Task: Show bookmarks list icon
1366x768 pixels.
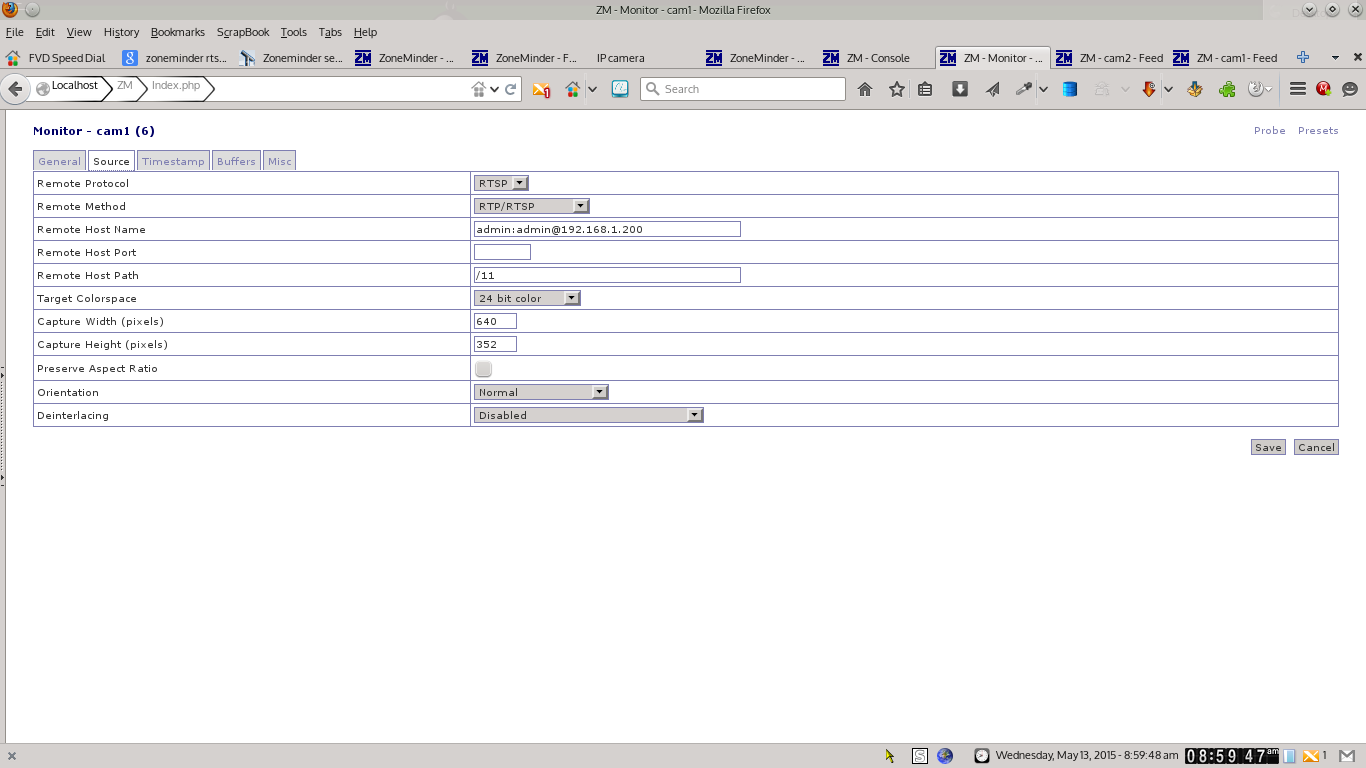Action: 925,89
